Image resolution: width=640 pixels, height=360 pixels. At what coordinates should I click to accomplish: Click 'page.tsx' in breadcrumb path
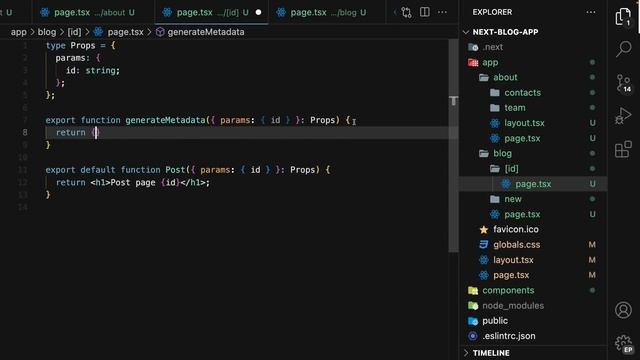125,32
